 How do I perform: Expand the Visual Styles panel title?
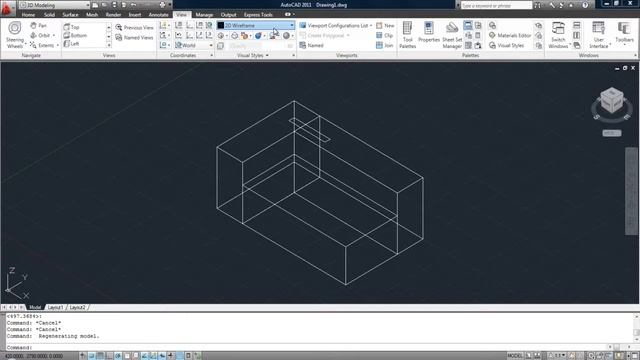[x=253, y=55]
